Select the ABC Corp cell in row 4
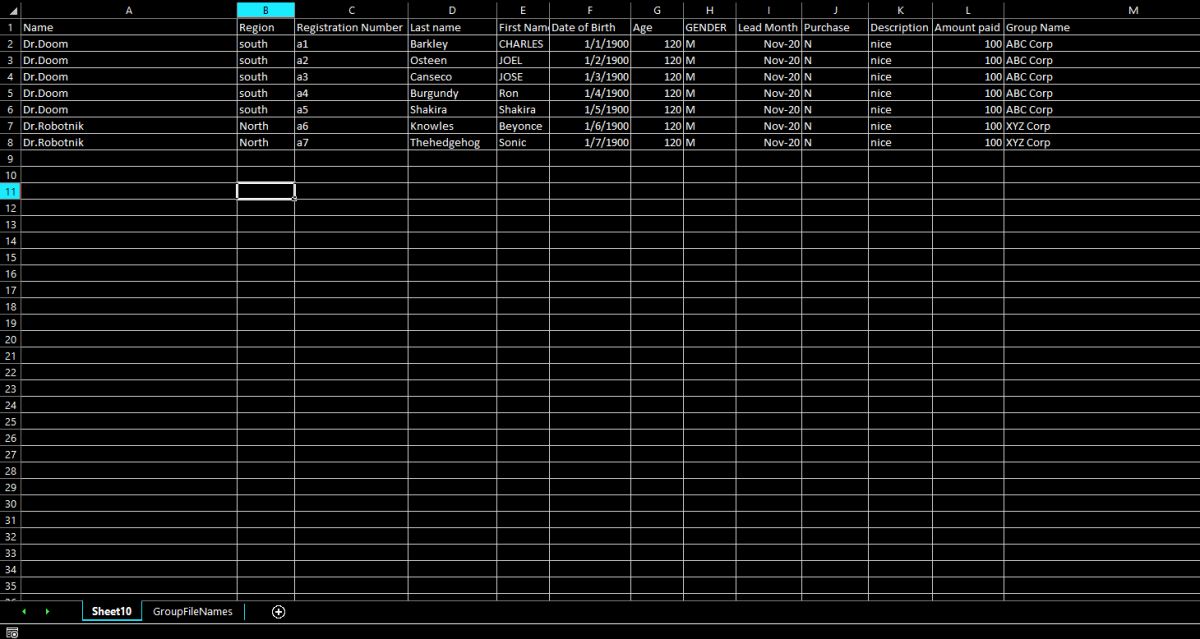This screenshot has width=1200, height=639. [1102, 77]
